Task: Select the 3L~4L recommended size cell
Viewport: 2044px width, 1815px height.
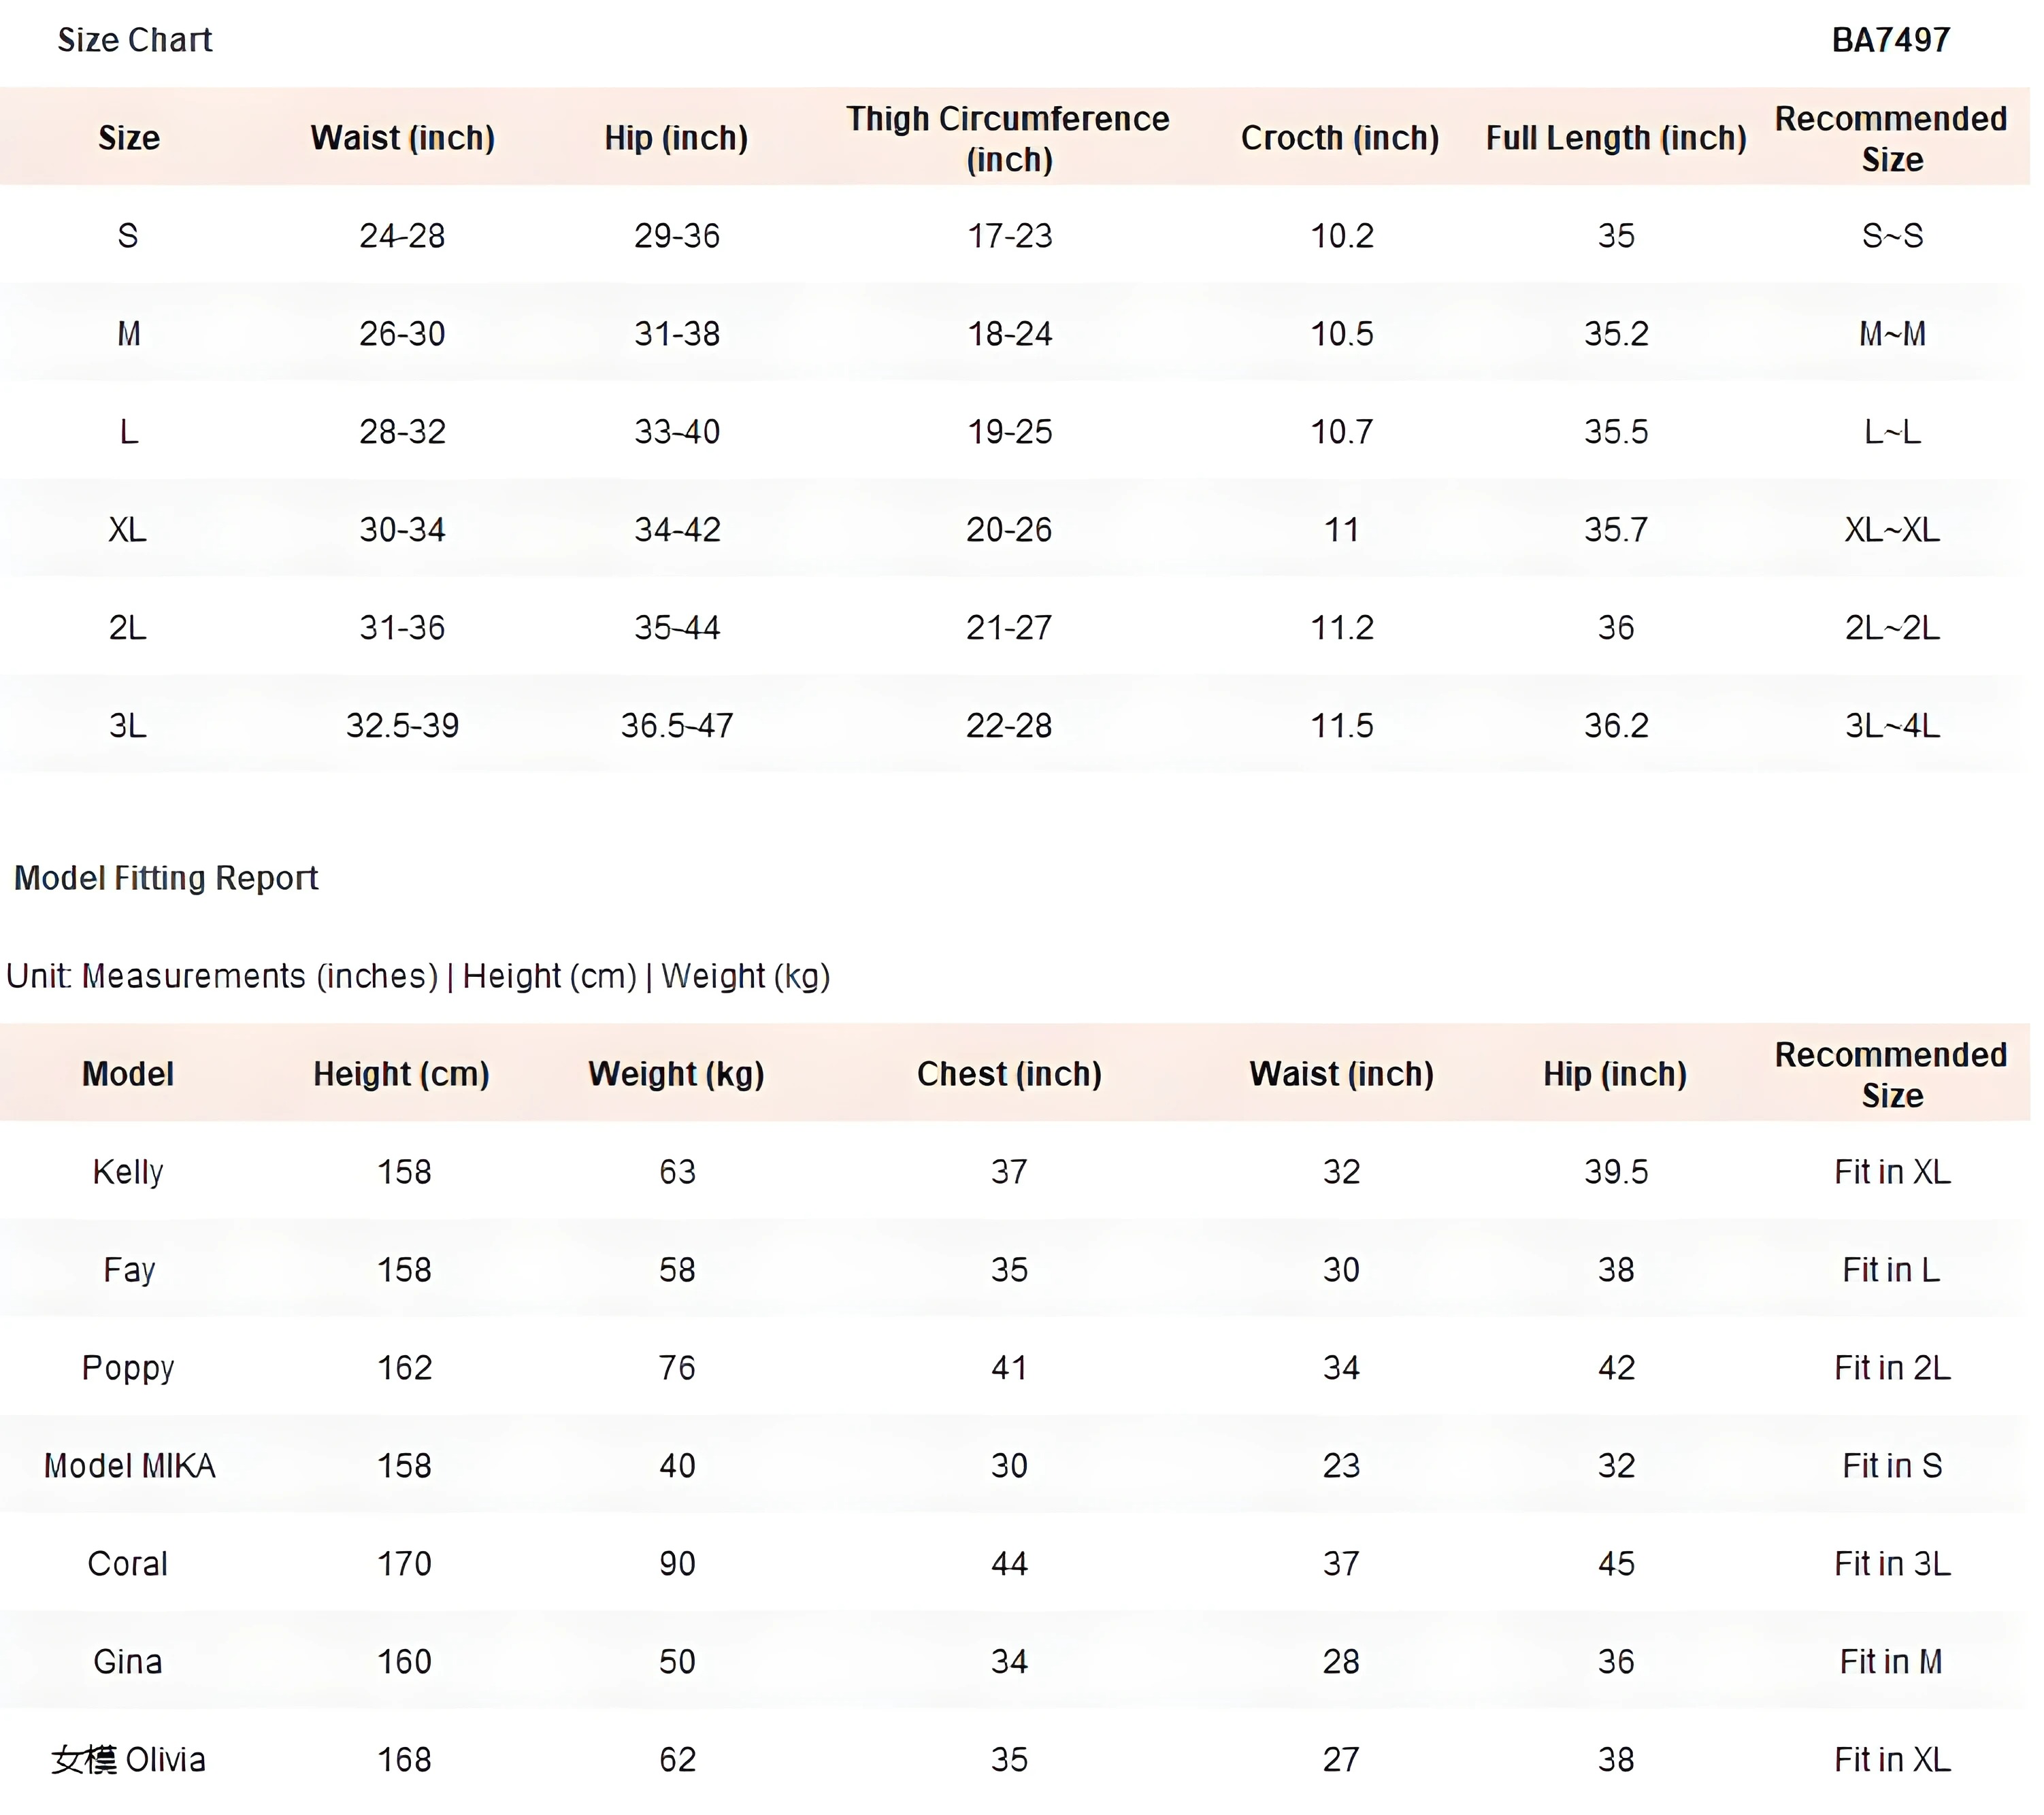Action: point(1892,726)
